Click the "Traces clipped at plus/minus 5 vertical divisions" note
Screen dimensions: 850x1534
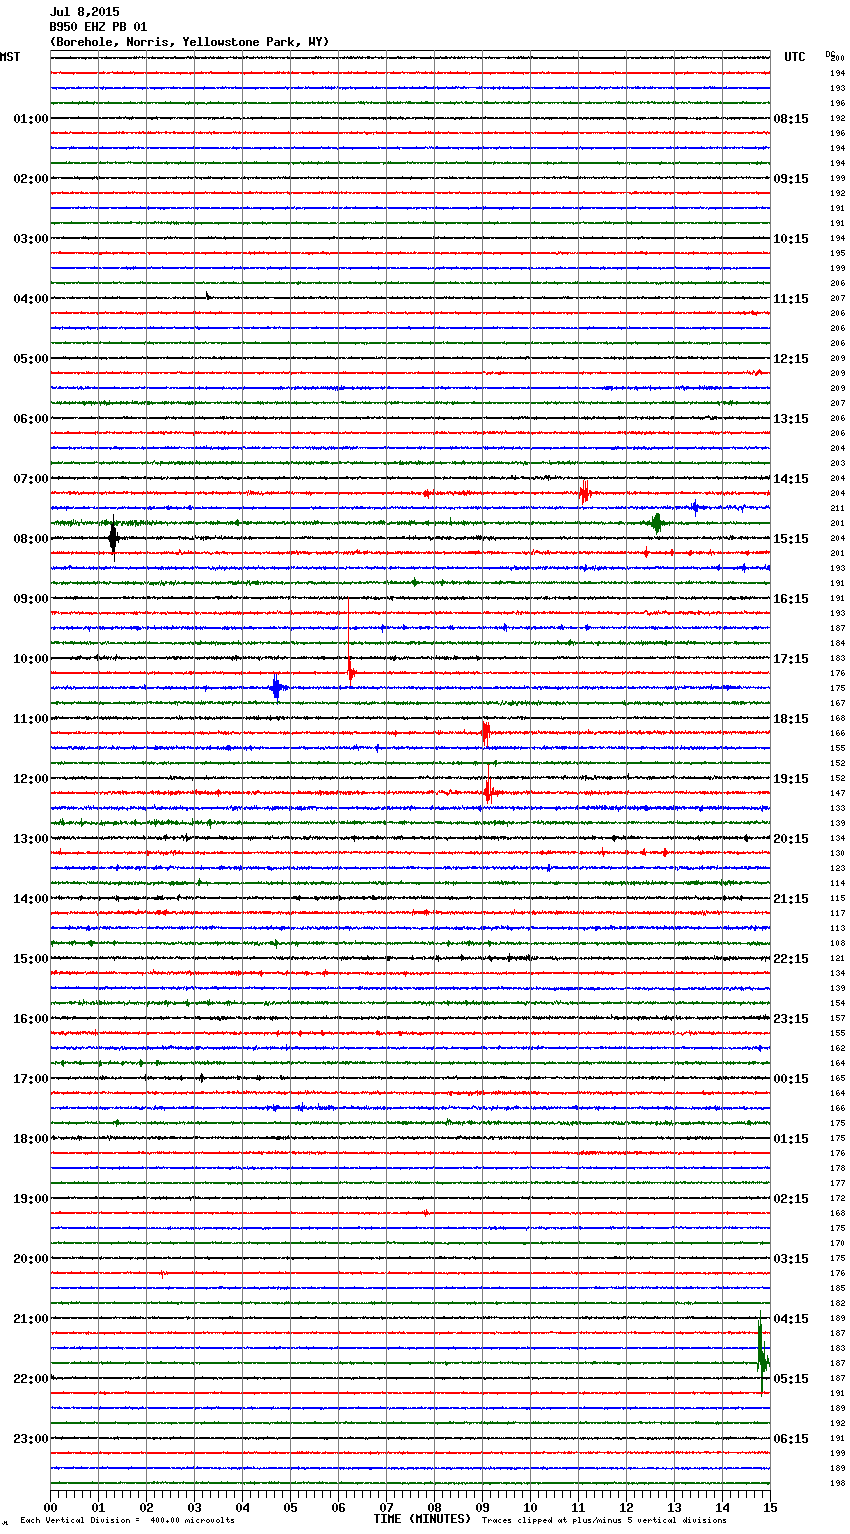click(x=604, y=1520)
